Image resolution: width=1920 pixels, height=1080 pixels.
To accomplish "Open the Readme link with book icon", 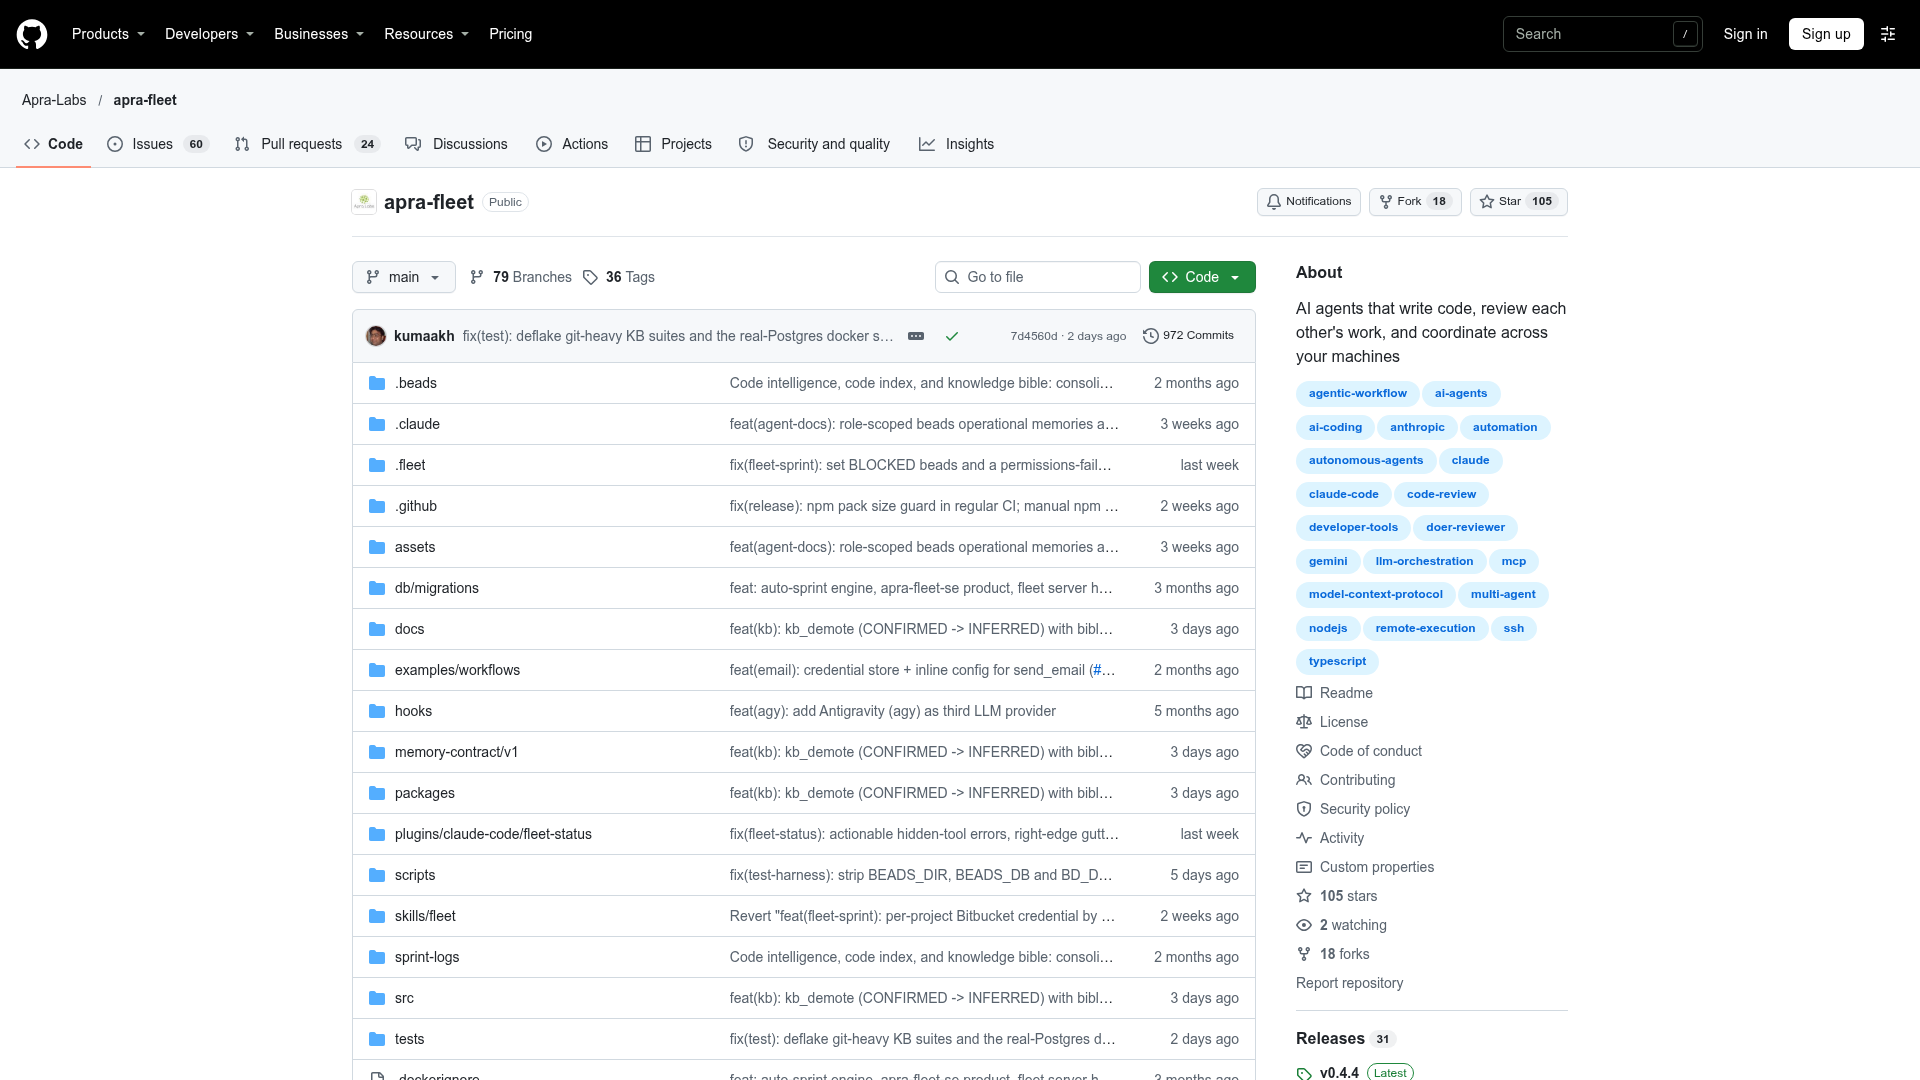I will point(1335,693).
